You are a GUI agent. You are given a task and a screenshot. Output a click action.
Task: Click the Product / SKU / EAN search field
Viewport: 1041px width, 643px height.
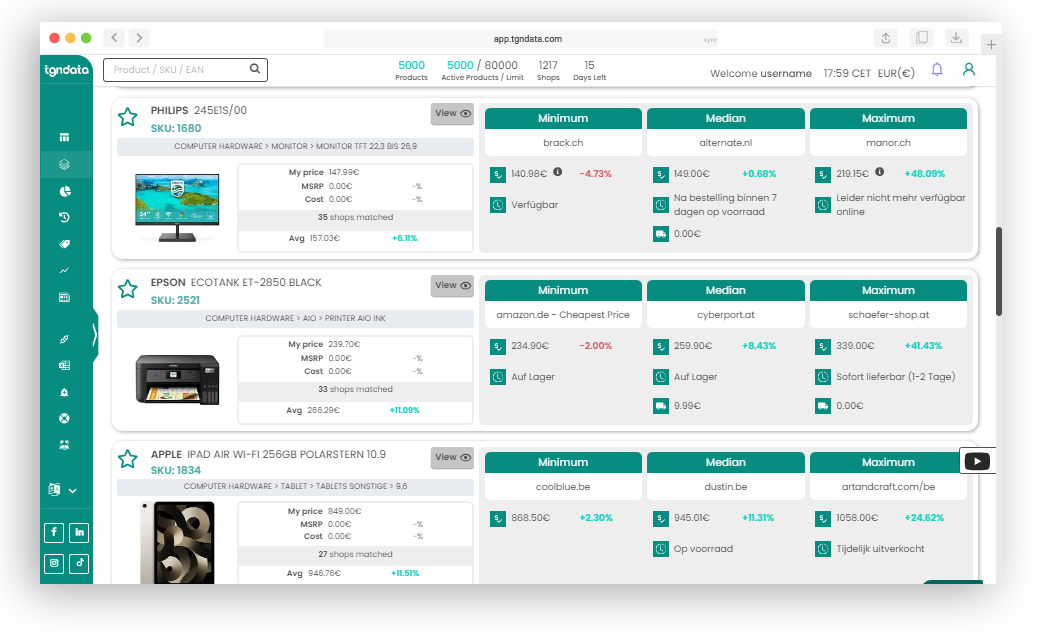185,70
